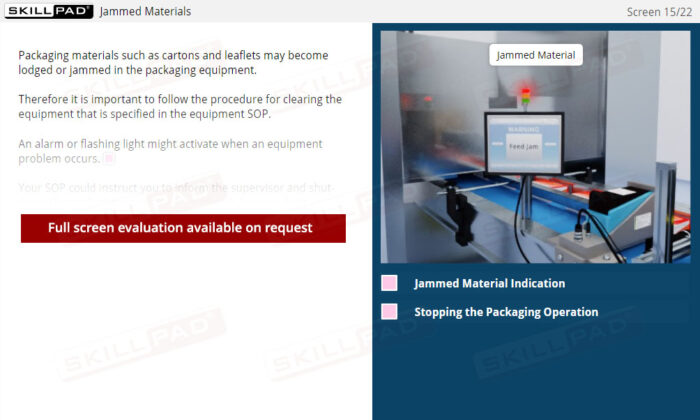Viewport: 700px width, 420px height.
Task: Click the small pink marker after 'problem occurs.'
Action: click(x=108, y=158)
